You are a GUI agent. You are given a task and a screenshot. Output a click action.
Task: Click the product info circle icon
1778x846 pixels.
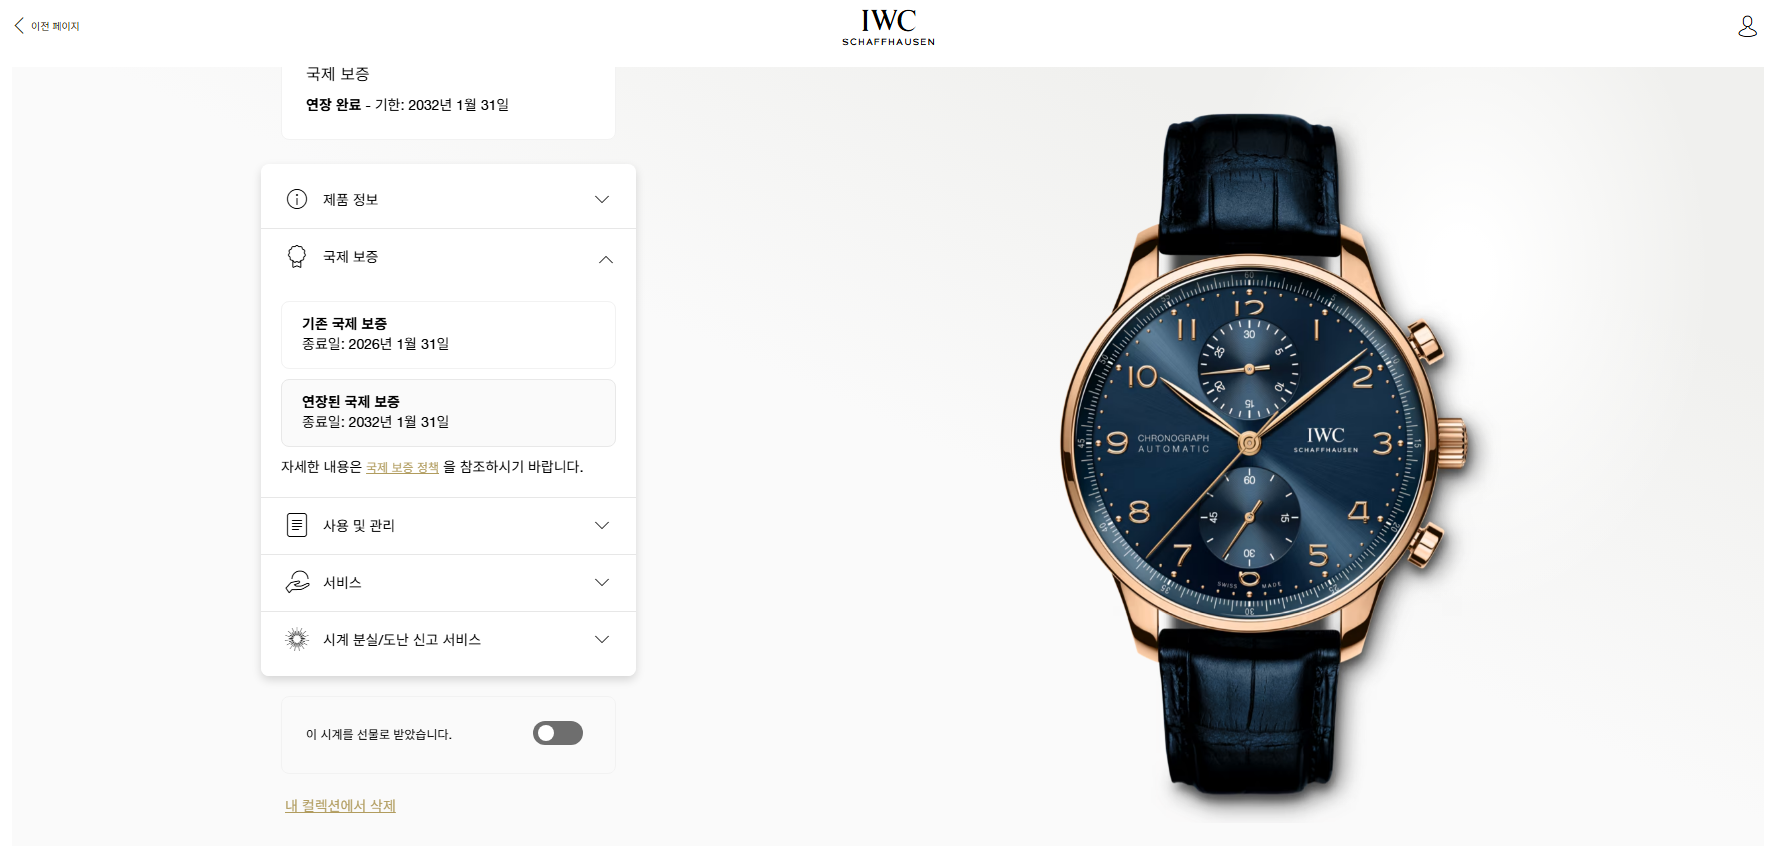point(297,199)
